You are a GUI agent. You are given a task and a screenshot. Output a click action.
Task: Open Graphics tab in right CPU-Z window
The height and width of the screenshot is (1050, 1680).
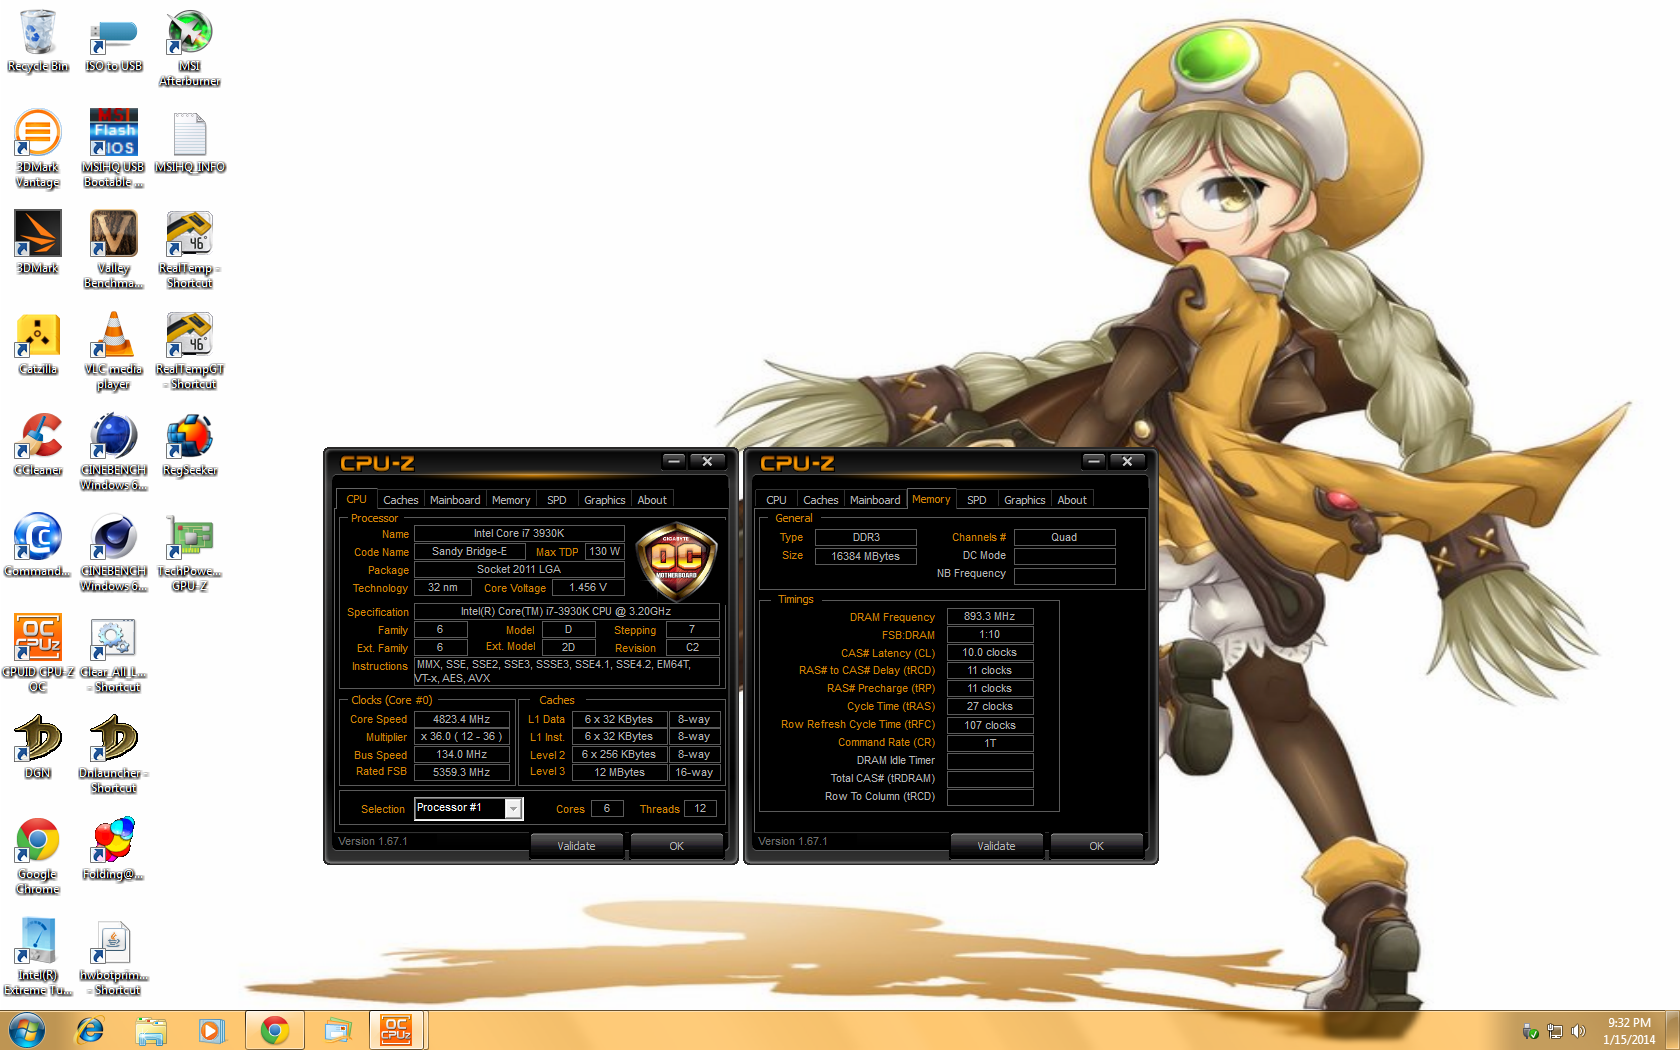1025,500
